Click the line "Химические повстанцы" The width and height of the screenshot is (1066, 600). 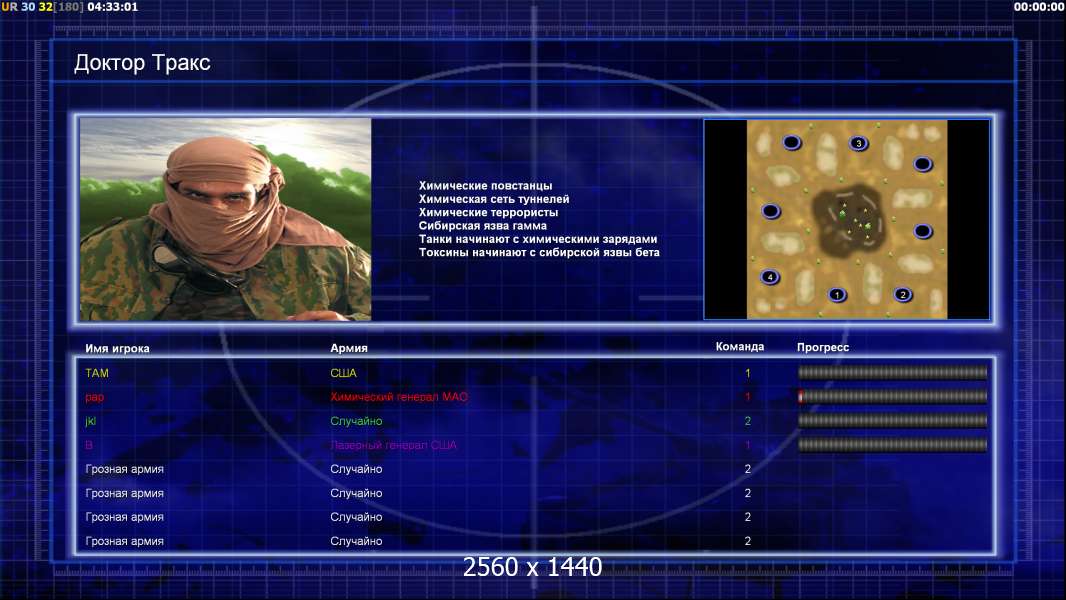[x=485, y=186]
